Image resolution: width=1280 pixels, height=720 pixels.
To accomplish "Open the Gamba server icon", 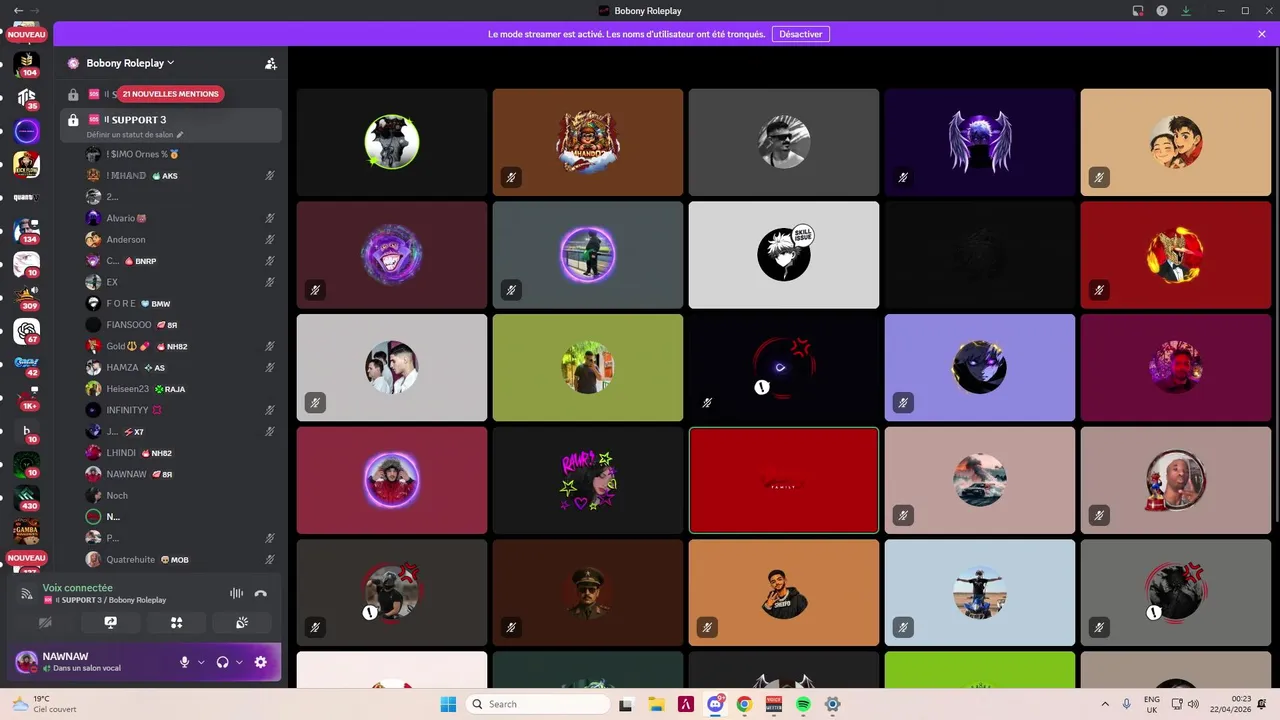I will [27, 531].
